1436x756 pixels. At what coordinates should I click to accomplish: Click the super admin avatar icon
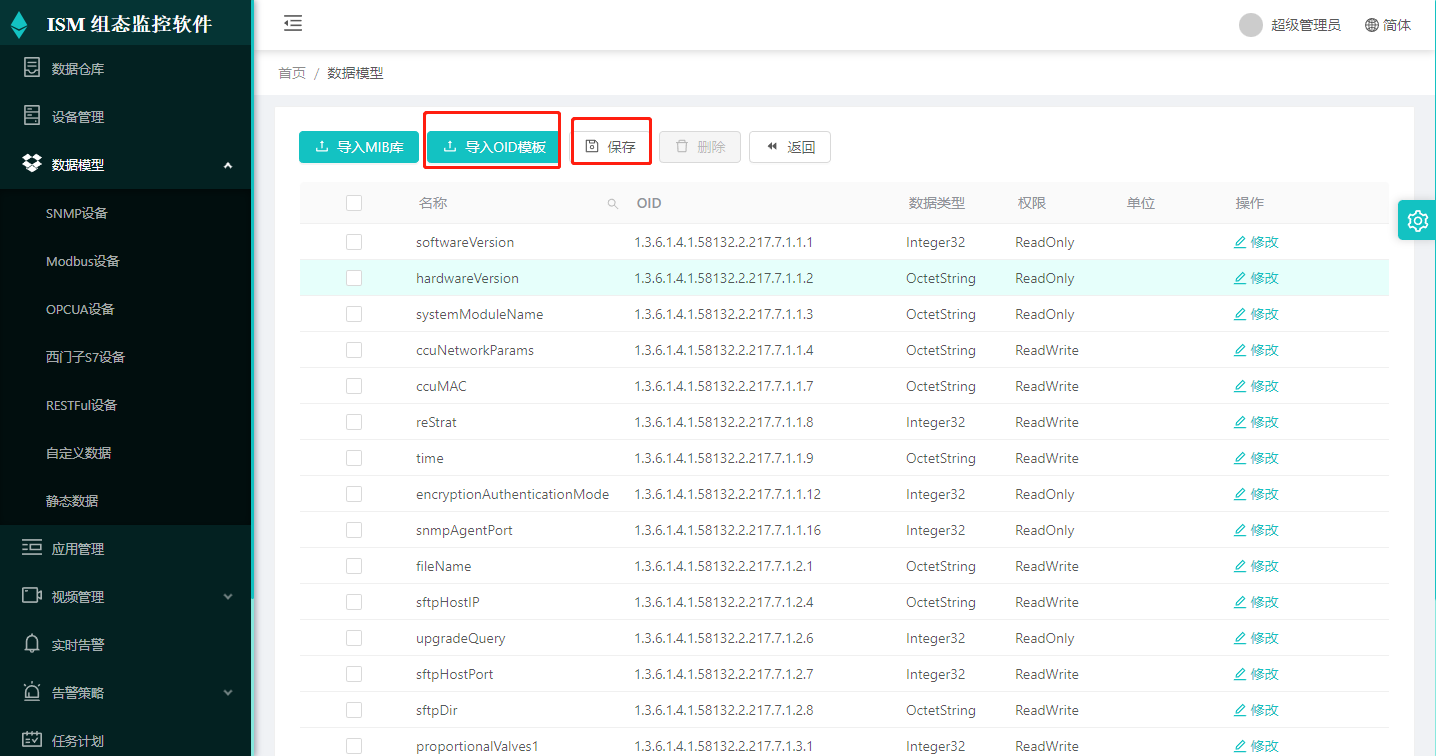point(1250,25)
